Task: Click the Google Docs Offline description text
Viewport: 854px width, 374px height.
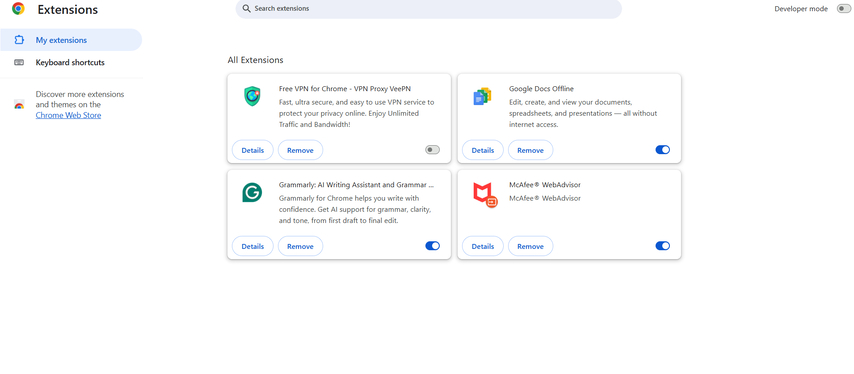Action: (583, 113)
